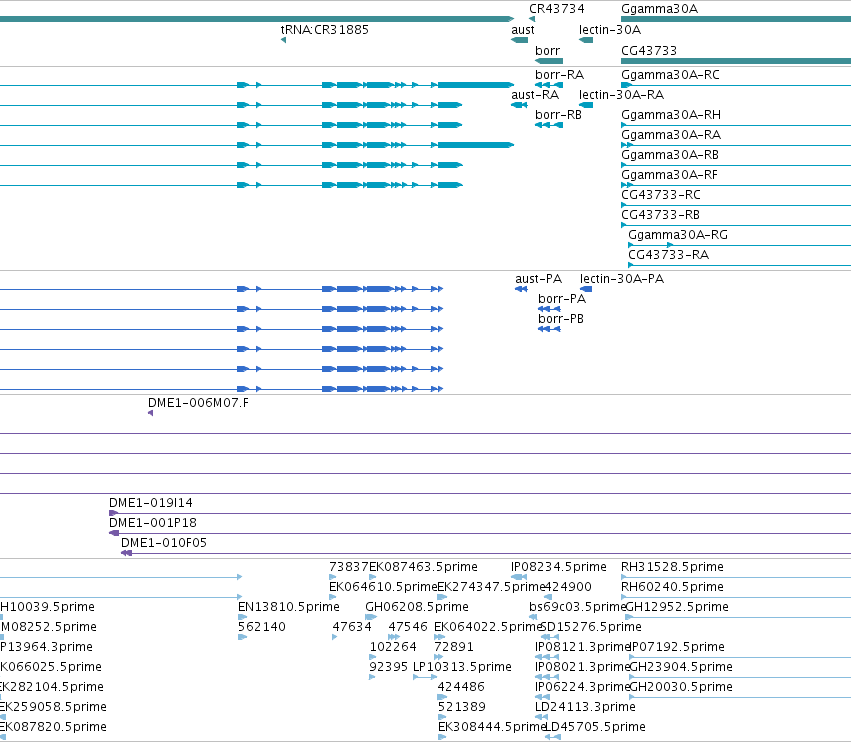Click the aust-RA transcript label

535,95
